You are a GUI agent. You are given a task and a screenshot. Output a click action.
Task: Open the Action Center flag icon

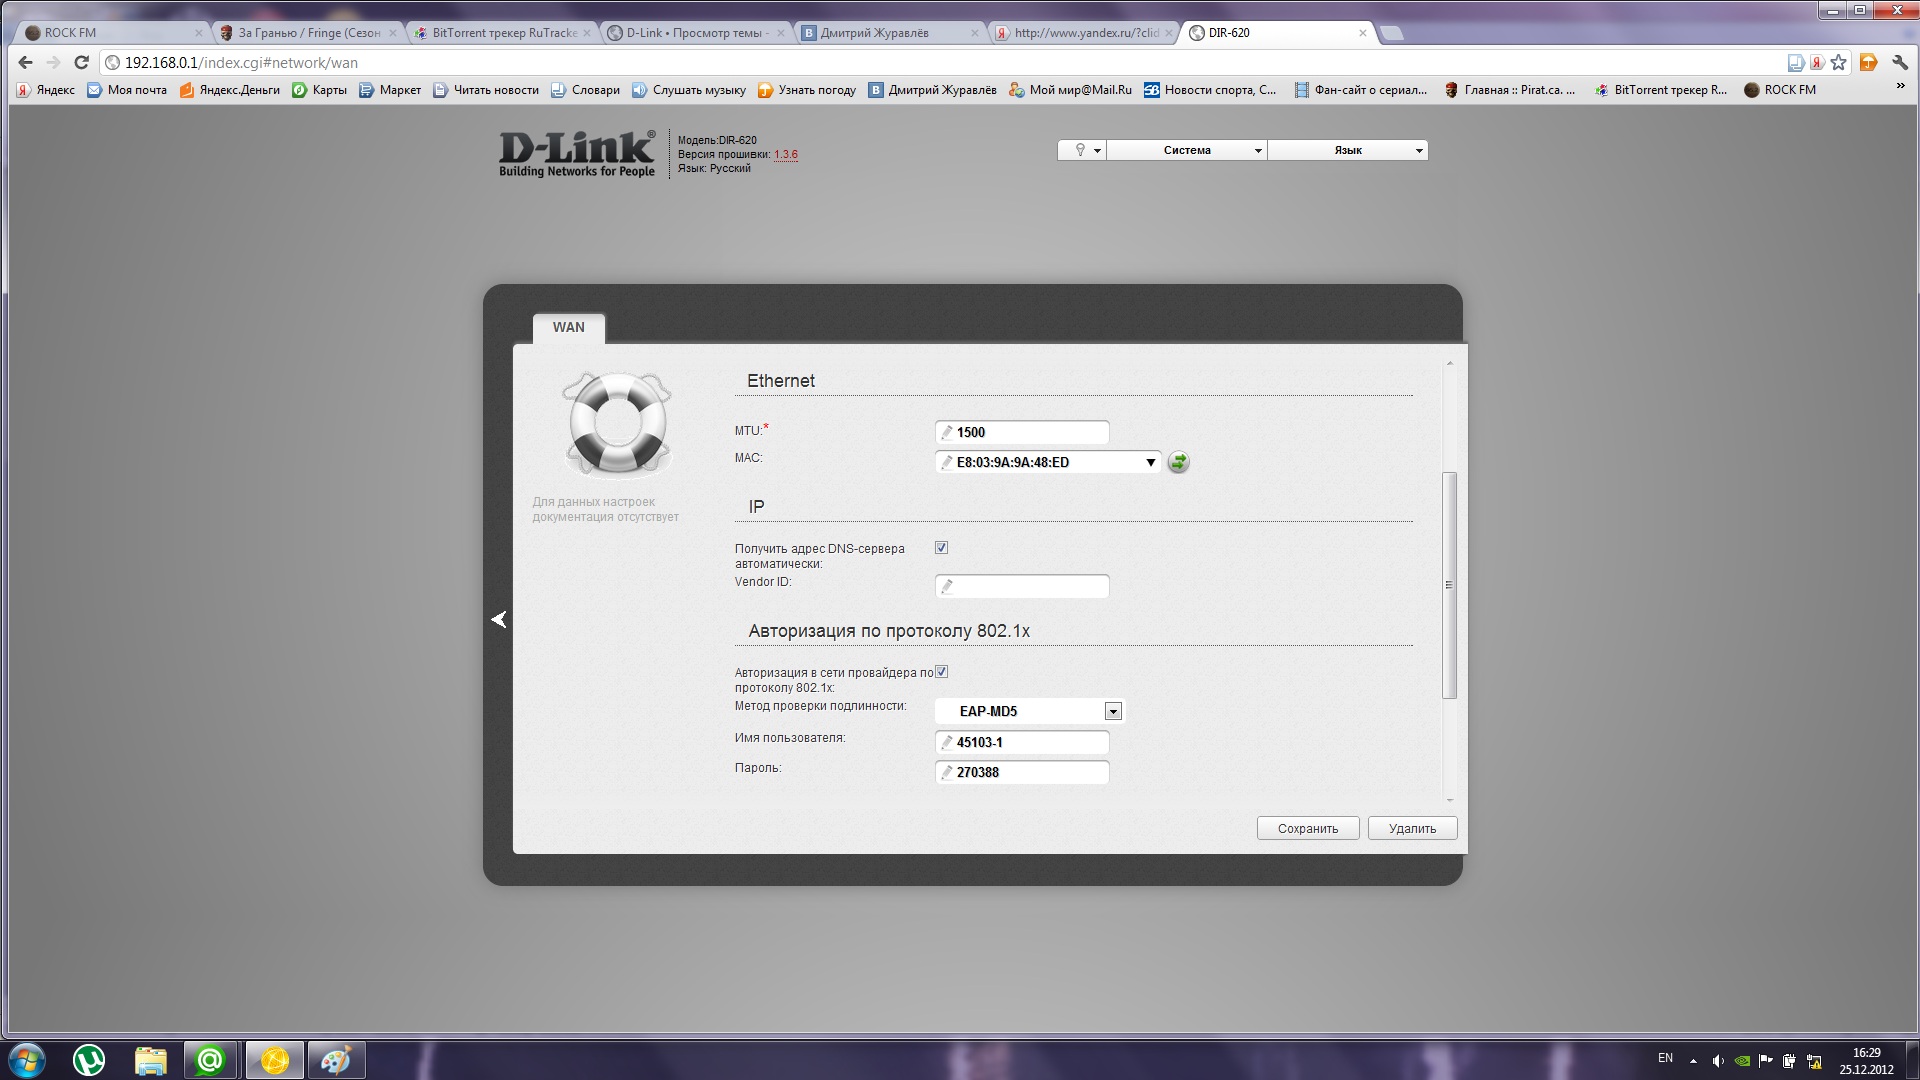1766,1061
